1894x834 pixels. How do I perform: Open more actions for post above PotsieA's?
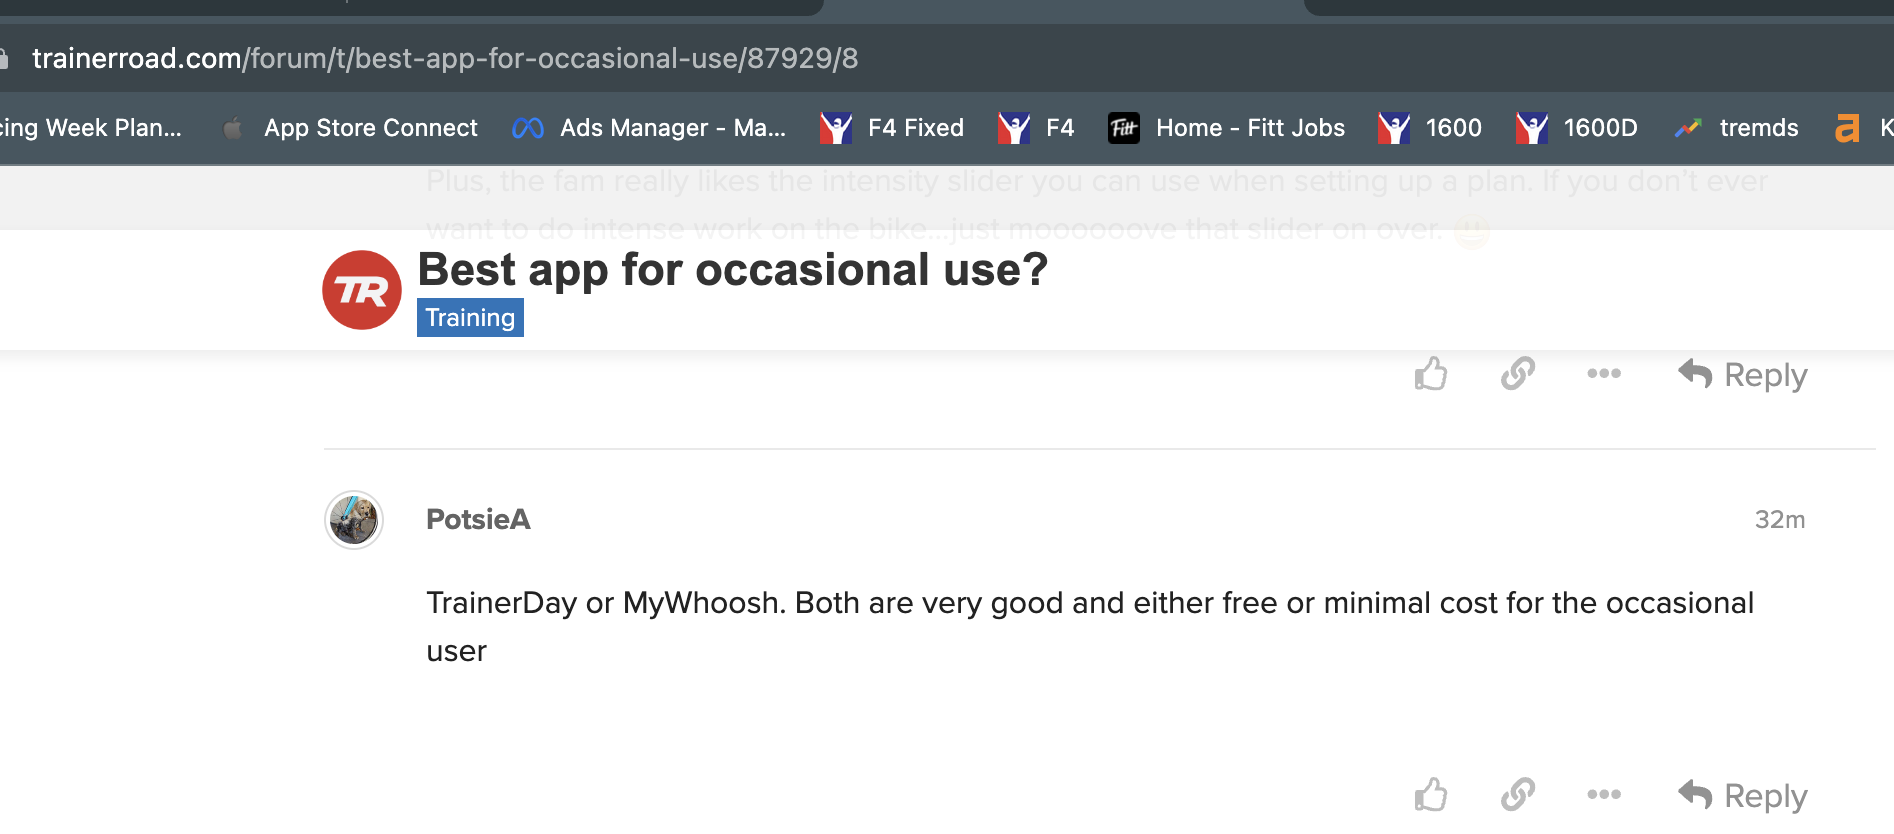pos(1604,374)
